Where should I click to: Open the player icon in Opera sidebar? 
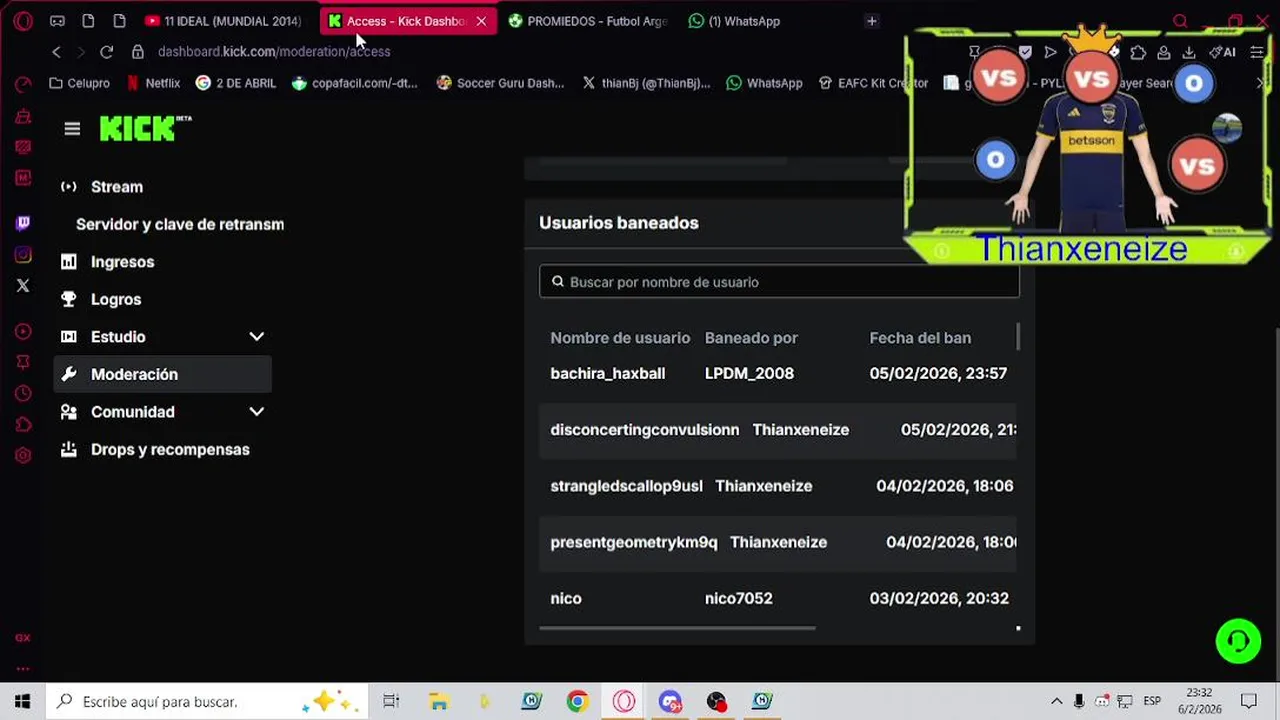coord(23,332)
